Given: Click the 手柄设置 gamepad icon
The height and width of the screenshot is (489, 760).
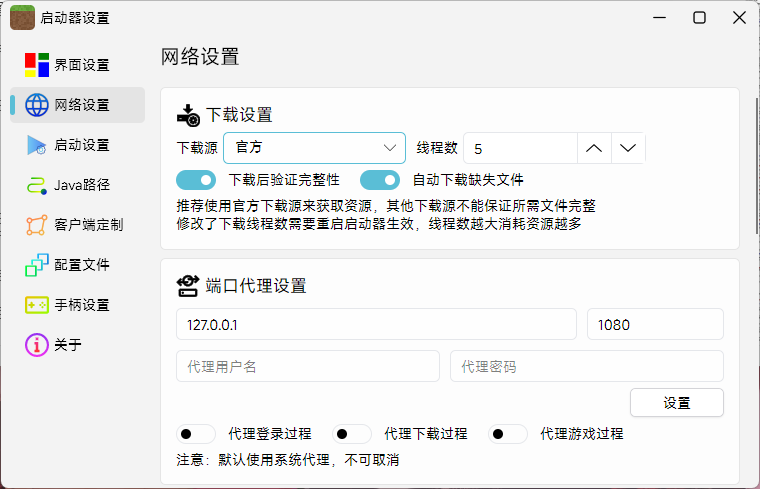Looking at the screenshot, I should point(37,305).
